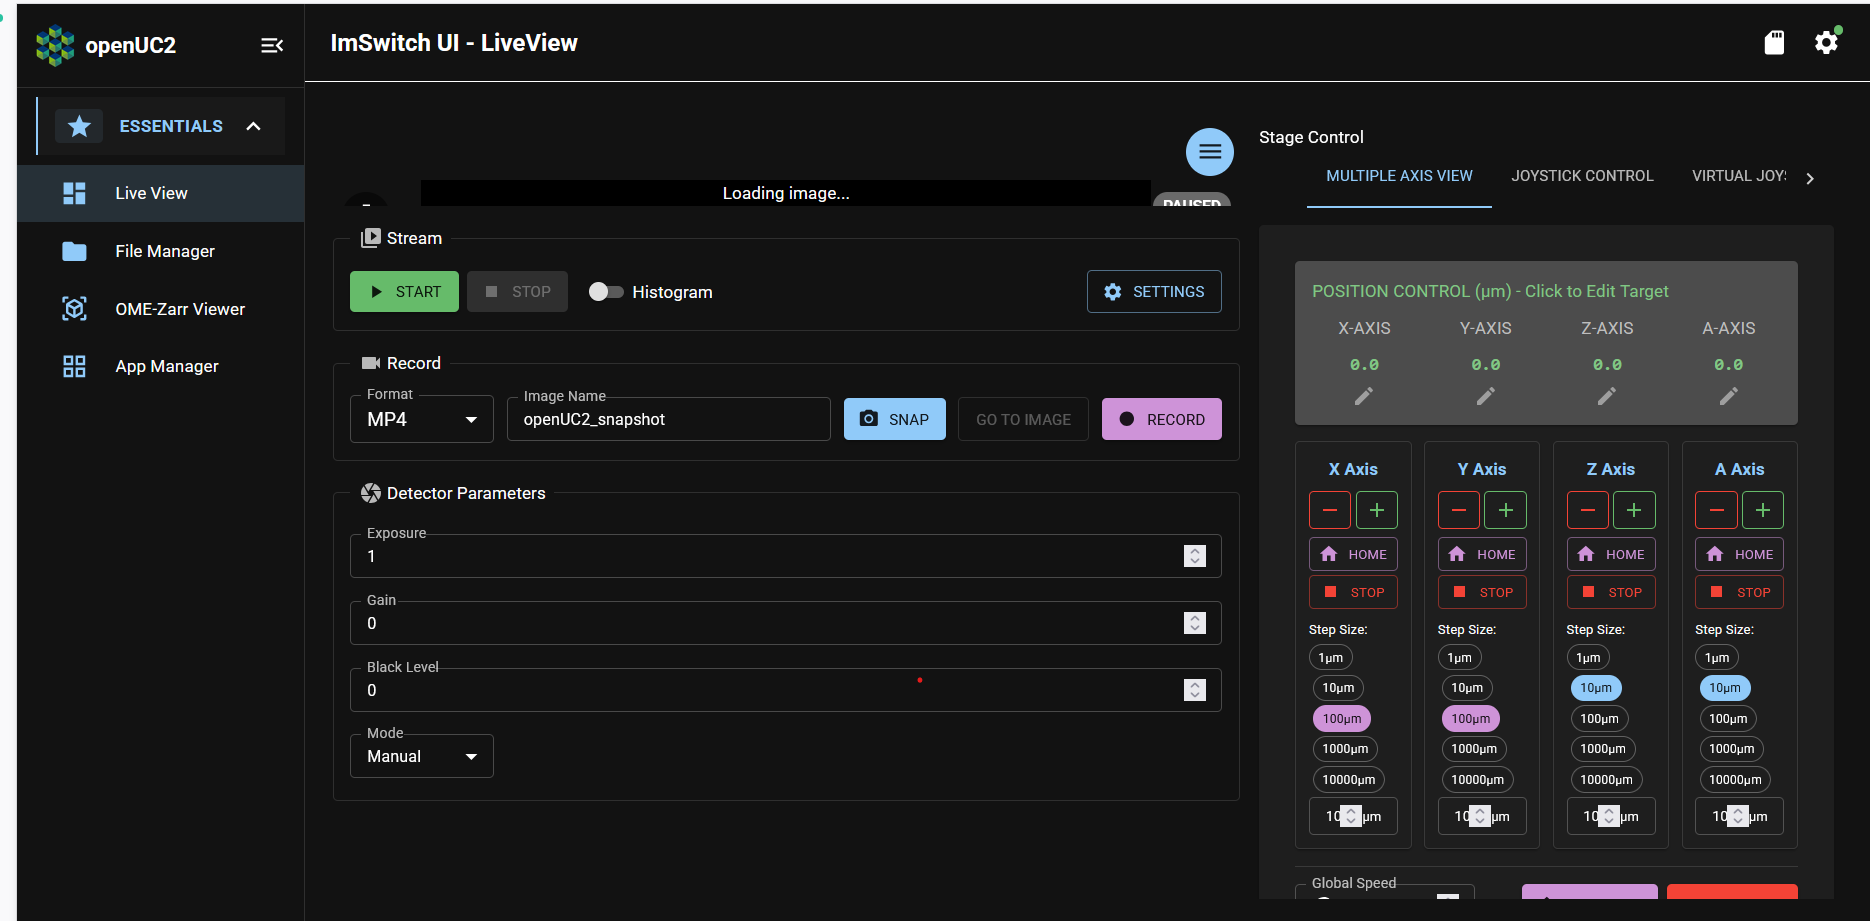The image size is (1870, 921).
Task: Select 1000µm step size for Z Axis
Action: 1602,748
